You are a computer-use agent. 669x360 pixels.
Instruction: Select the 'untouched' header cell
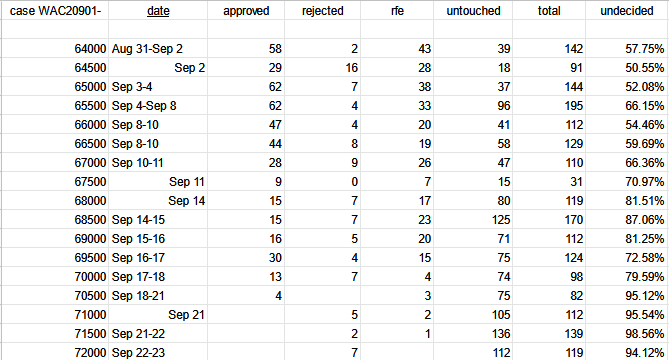[x=473, y=11]
